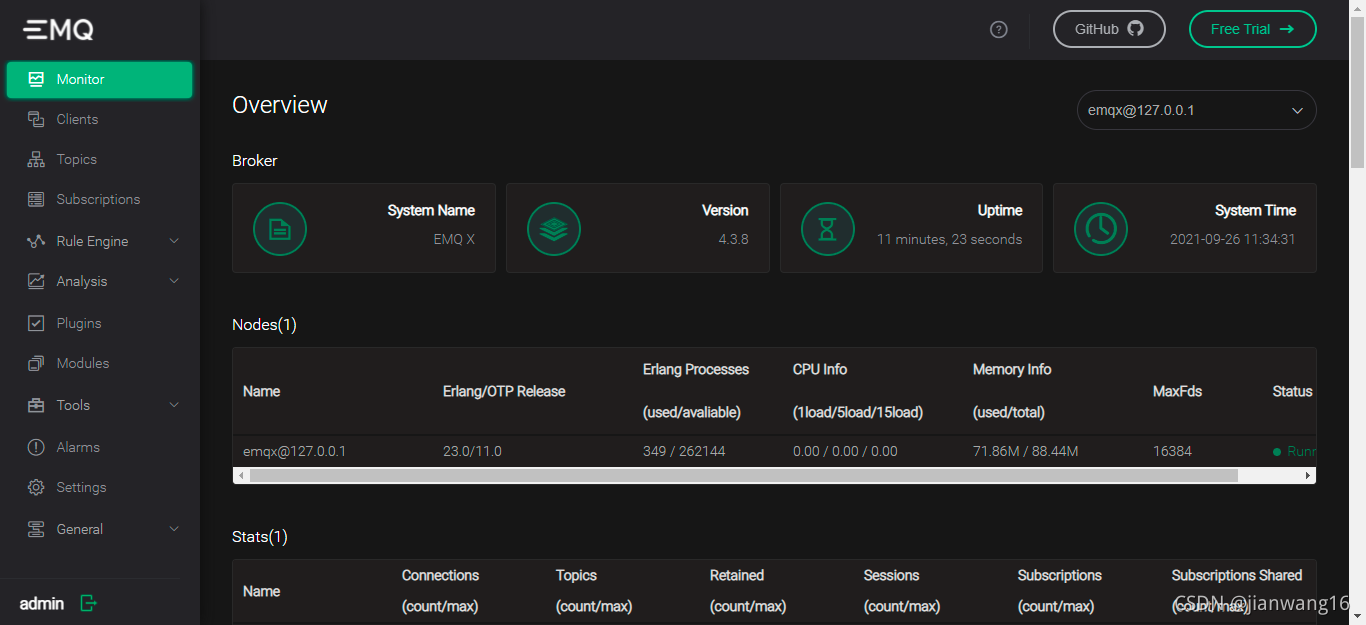The height and width of the screenshot is (625, 1366).
Task: Click the Overview page title
Action: pyautogui.click(x=280, y=105)
